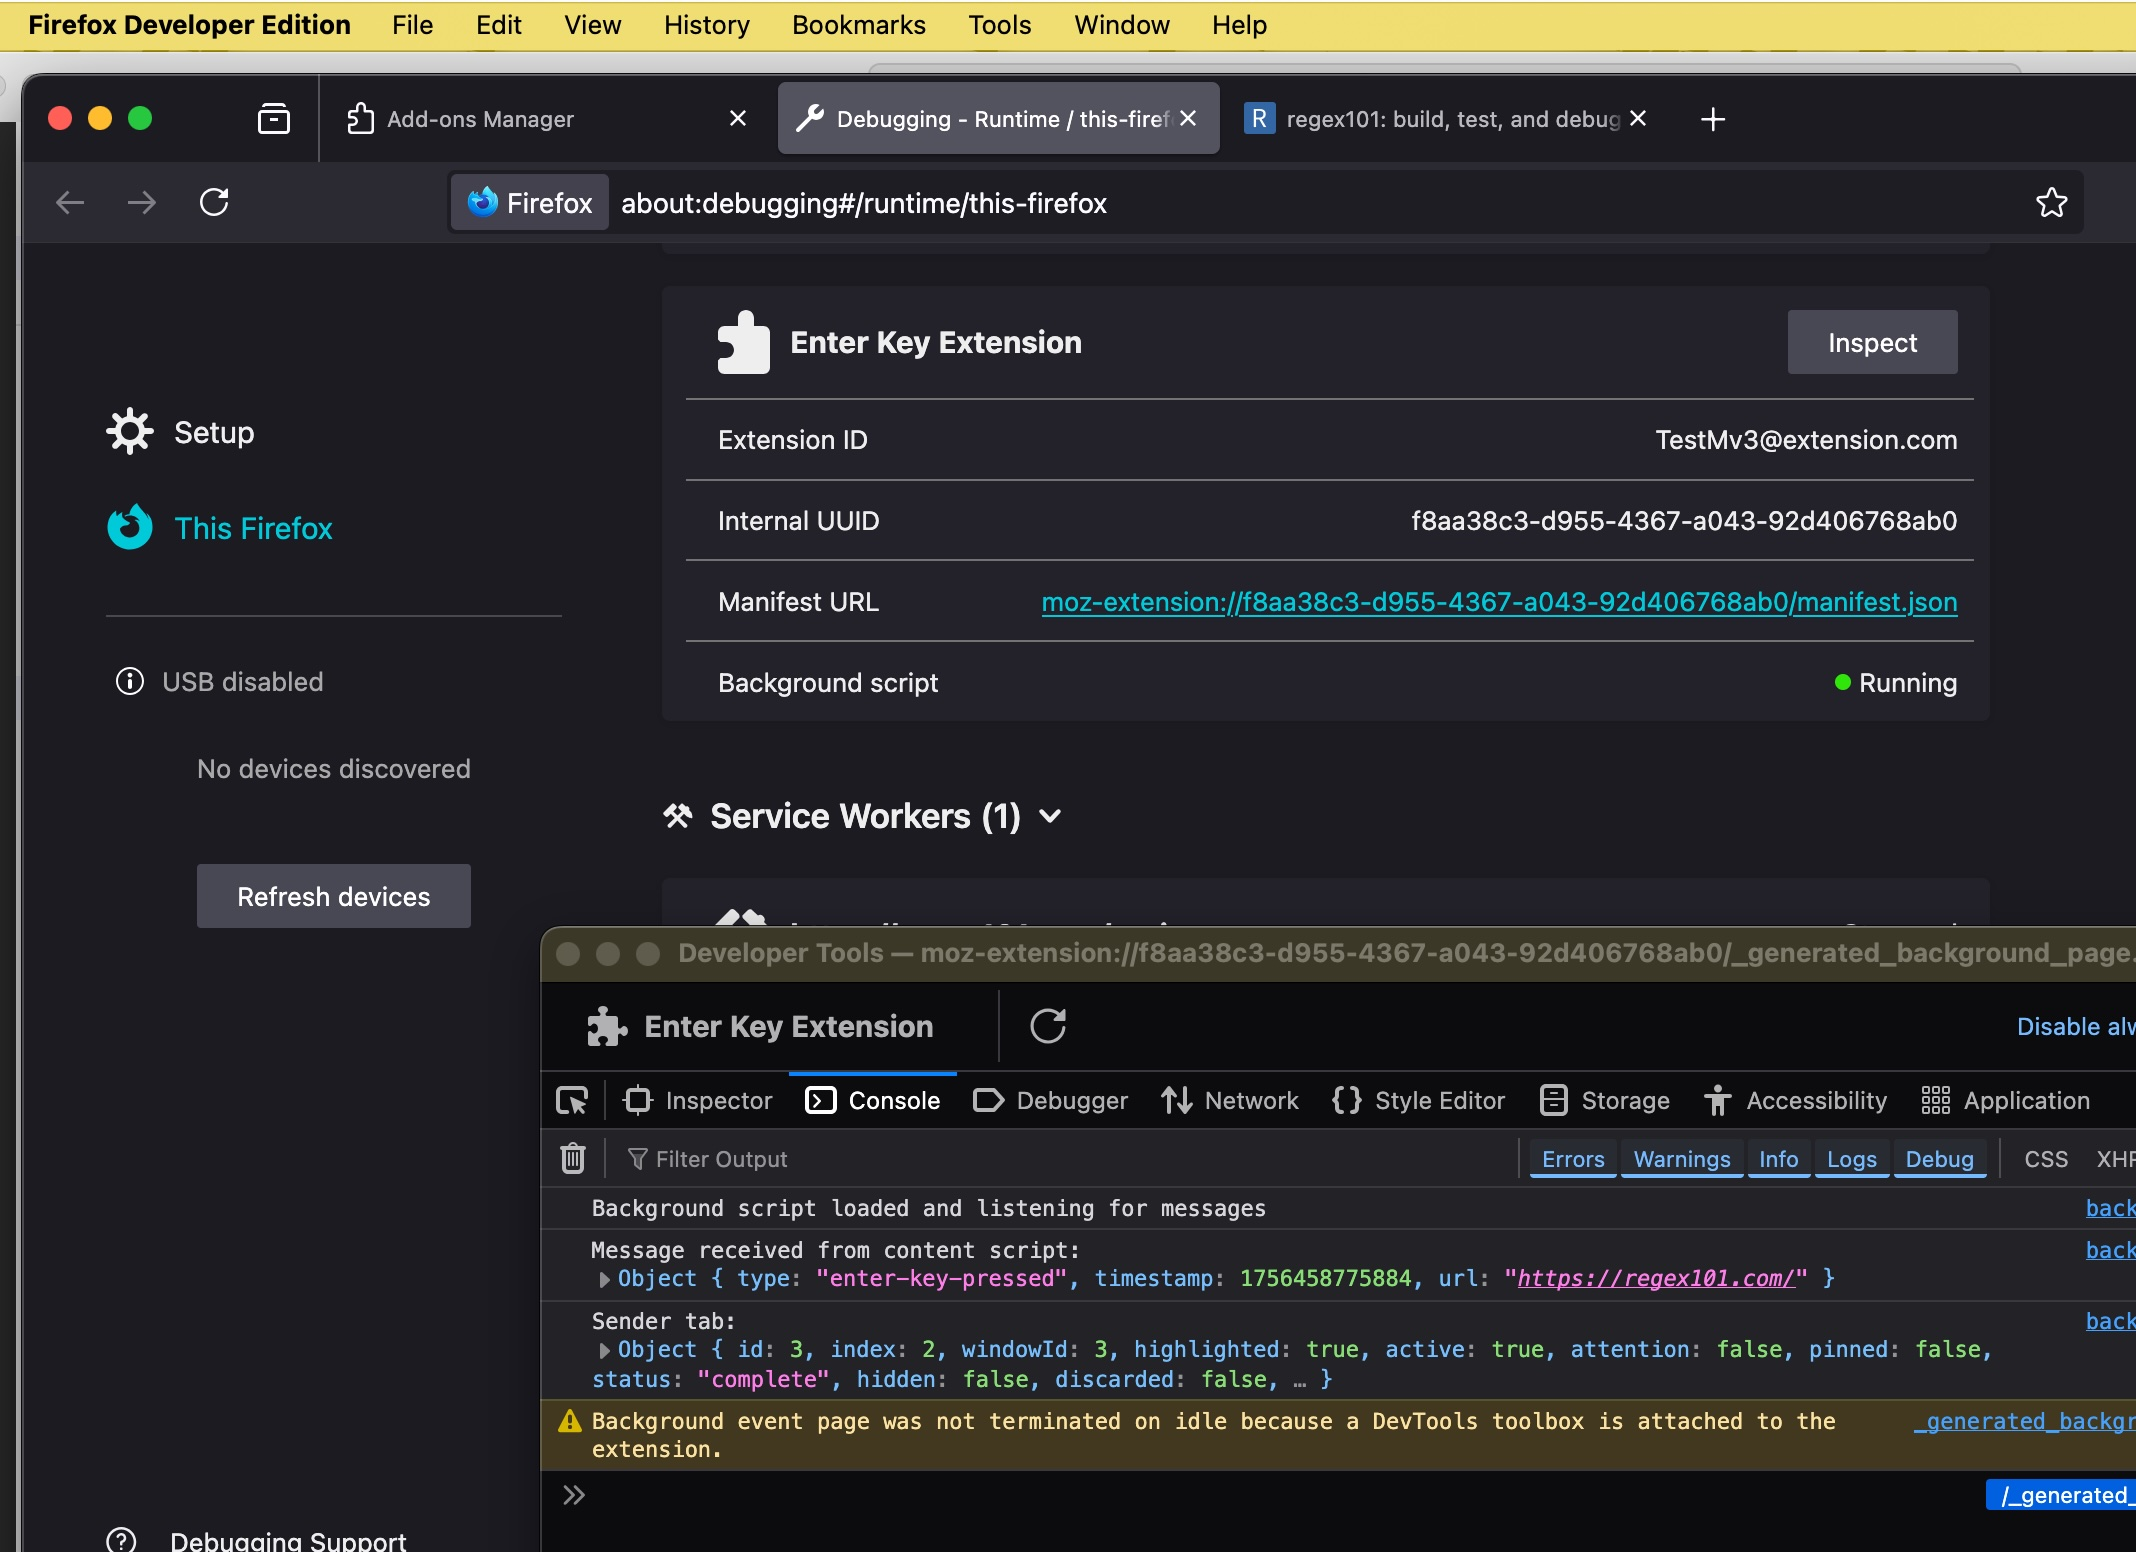Bookmark this page with the star icon
This screenshot has height=1552, width=2136.
tap(2051, 203)
